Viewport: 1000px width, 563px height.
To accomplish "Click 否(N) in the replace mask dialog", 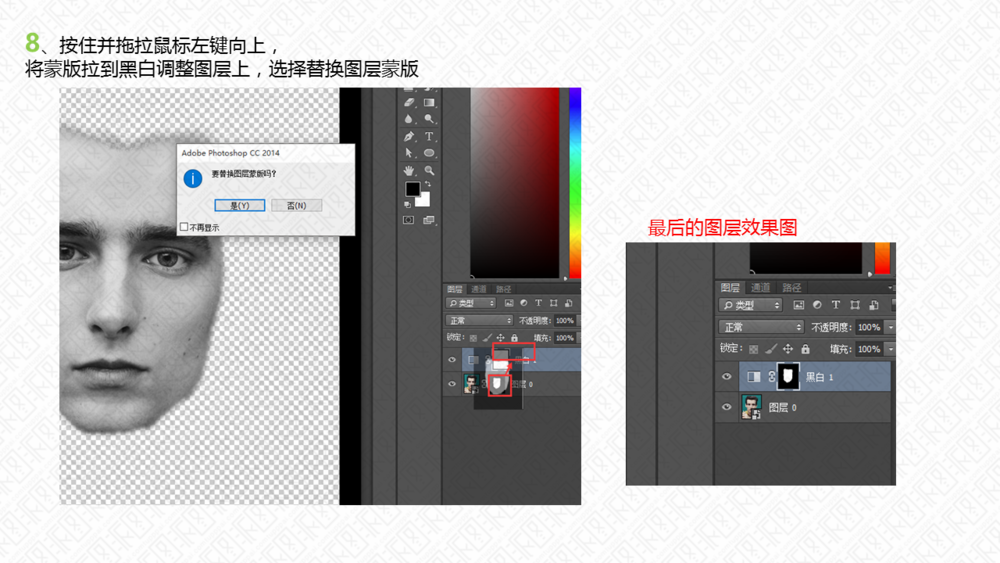I will coord(297,205).
